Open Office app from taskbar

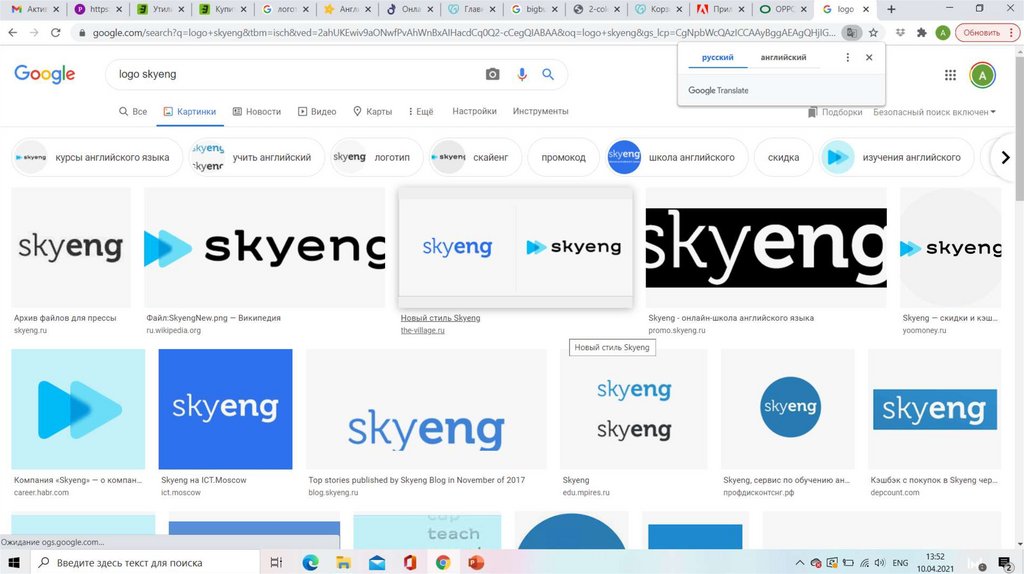click(x=410, y=562)
